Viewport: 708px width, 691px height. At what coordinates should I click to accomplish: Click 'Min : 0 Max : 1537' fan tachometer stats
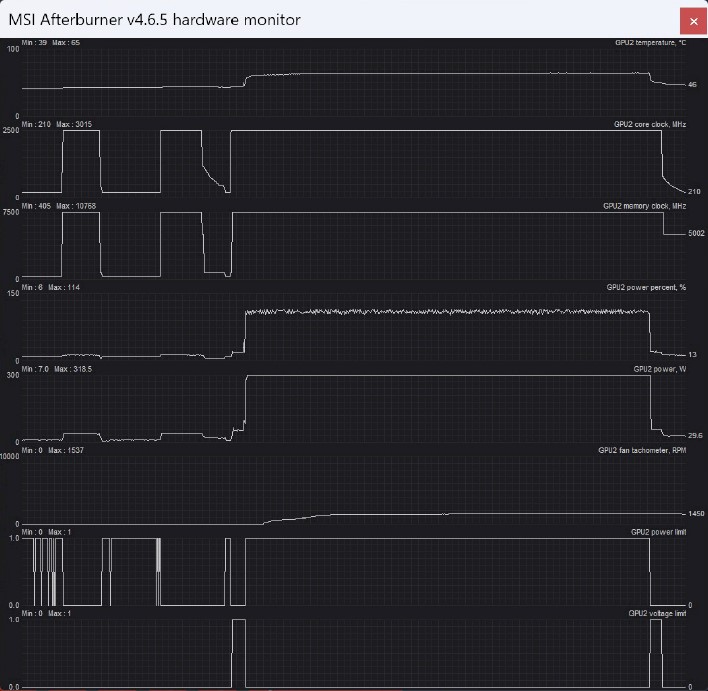52,450
